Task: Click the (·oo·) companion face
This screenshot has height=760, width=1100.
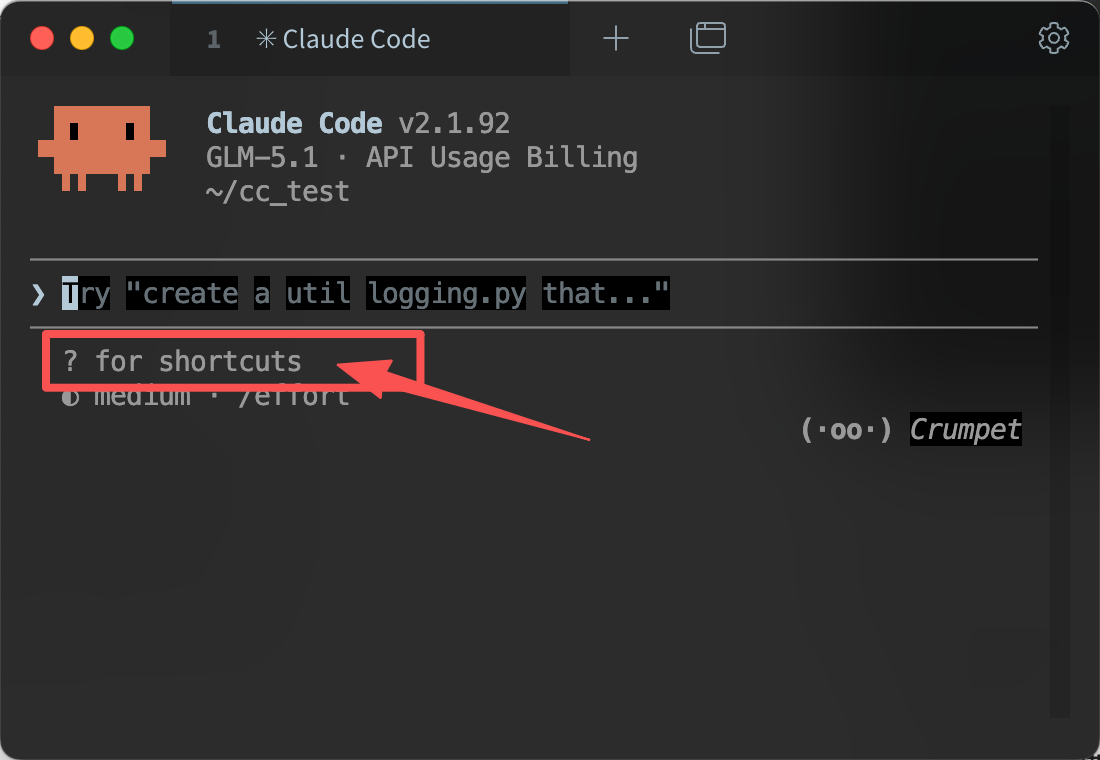Action: point(846,429)
